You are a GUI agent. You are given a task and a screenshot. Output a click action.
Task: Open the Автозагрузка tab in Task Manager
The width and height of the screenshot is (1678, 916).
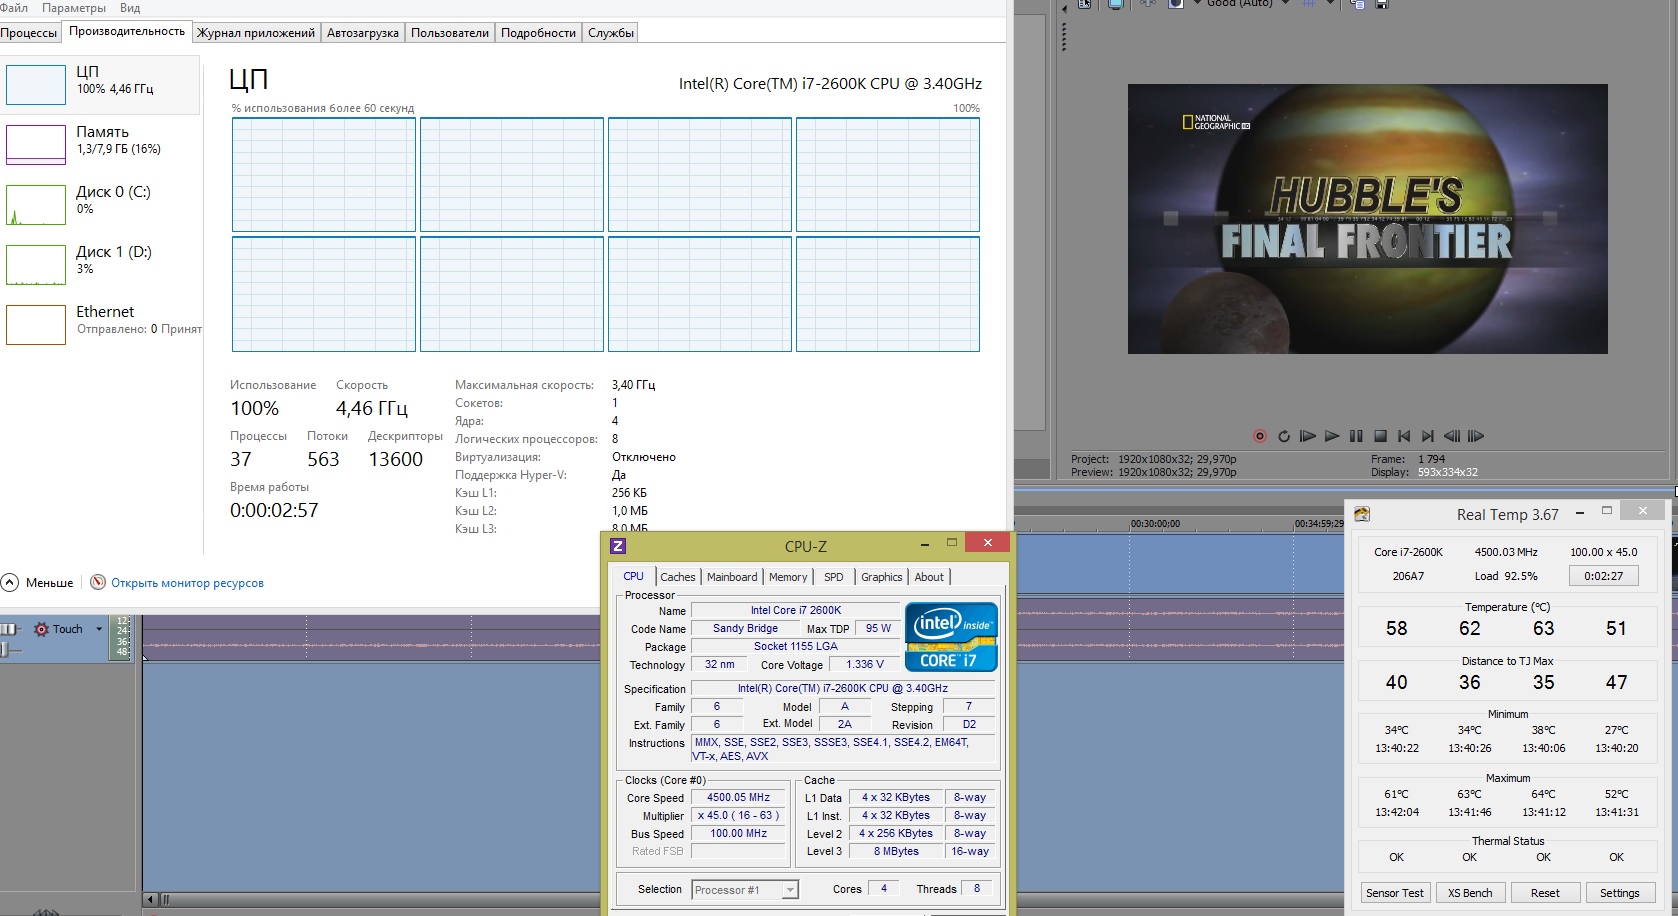(x=362, y=33)
